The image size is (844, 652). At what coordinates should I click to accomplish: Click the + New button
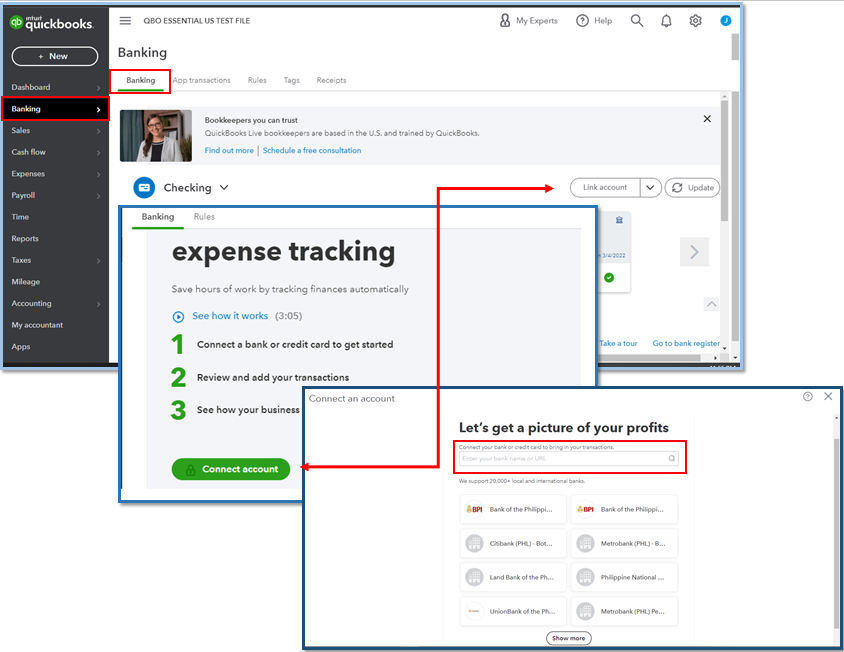[x=55, y=56]
